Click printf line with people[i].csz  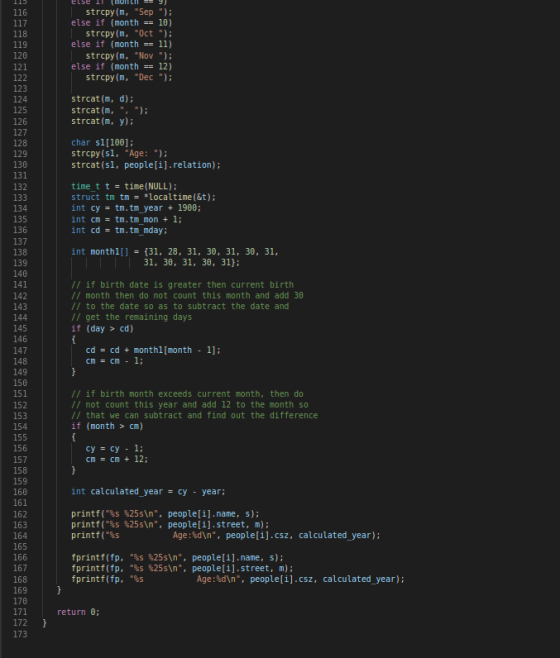(x=225, y=535)
